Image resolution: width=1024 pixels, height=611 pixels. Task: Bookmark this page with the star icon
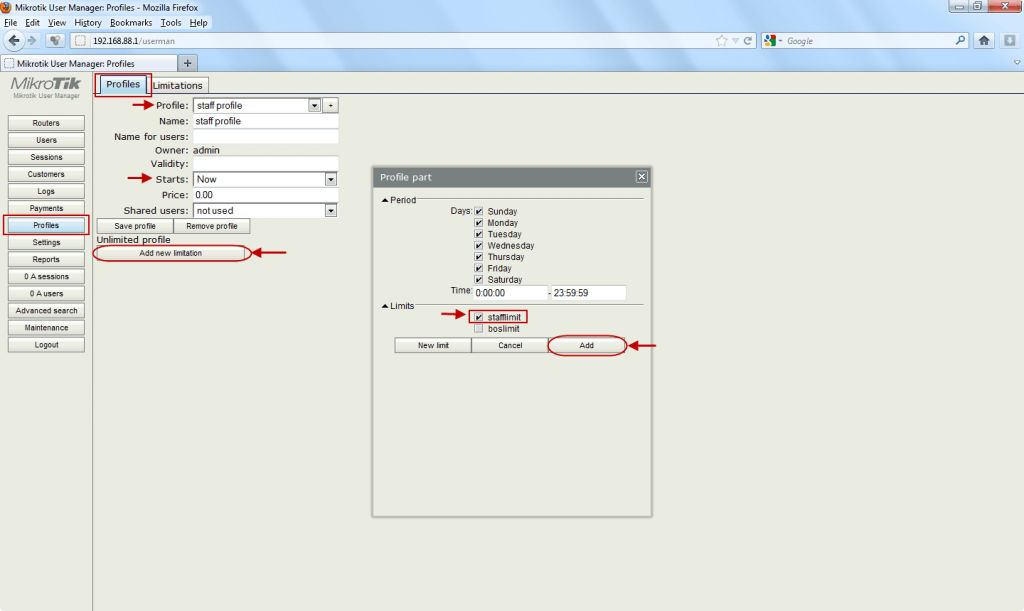point(721,40)
